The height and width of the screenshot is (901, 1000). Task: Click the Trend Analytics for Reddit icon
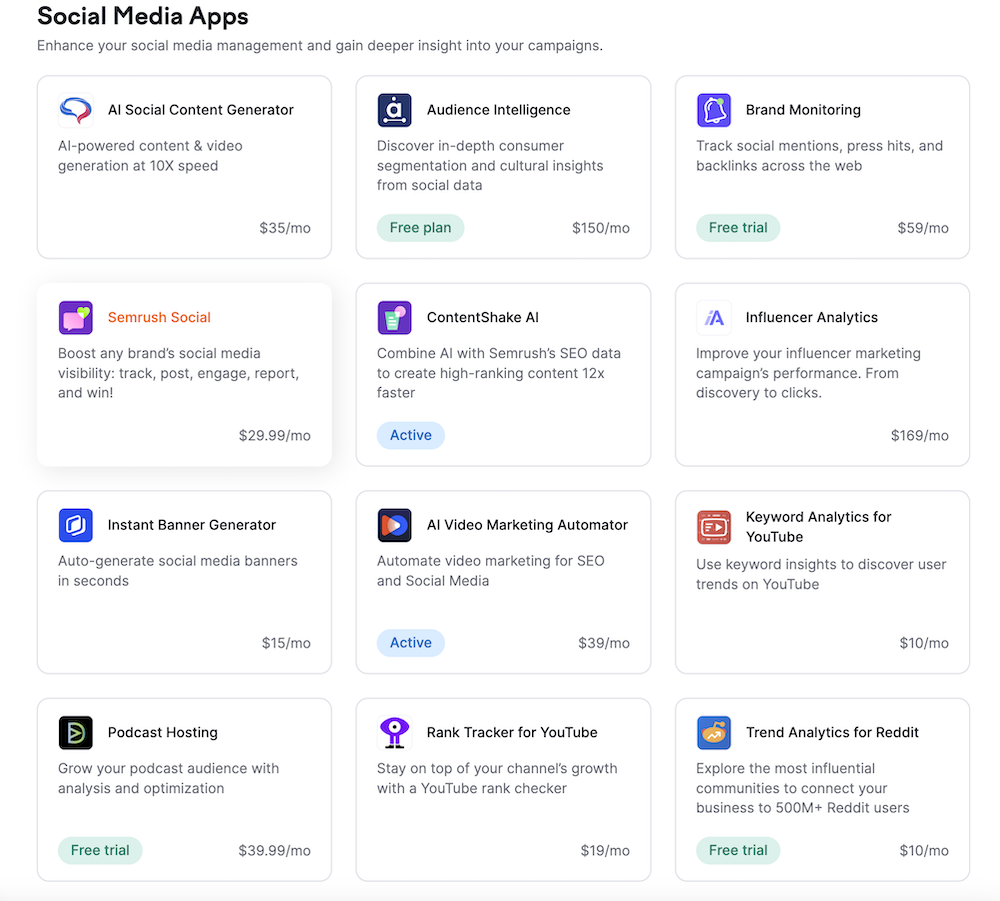(x=713, y=732)
